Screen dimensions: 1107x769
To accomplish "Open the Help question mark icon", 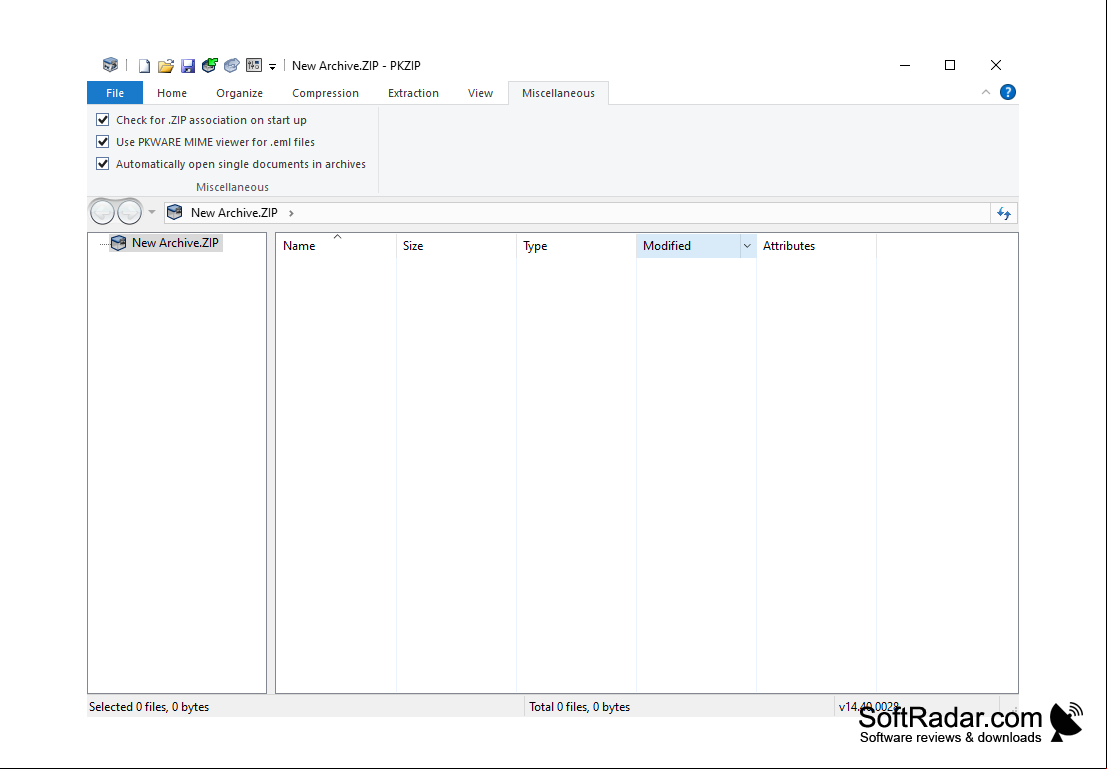I will (x=1007, y=92).
